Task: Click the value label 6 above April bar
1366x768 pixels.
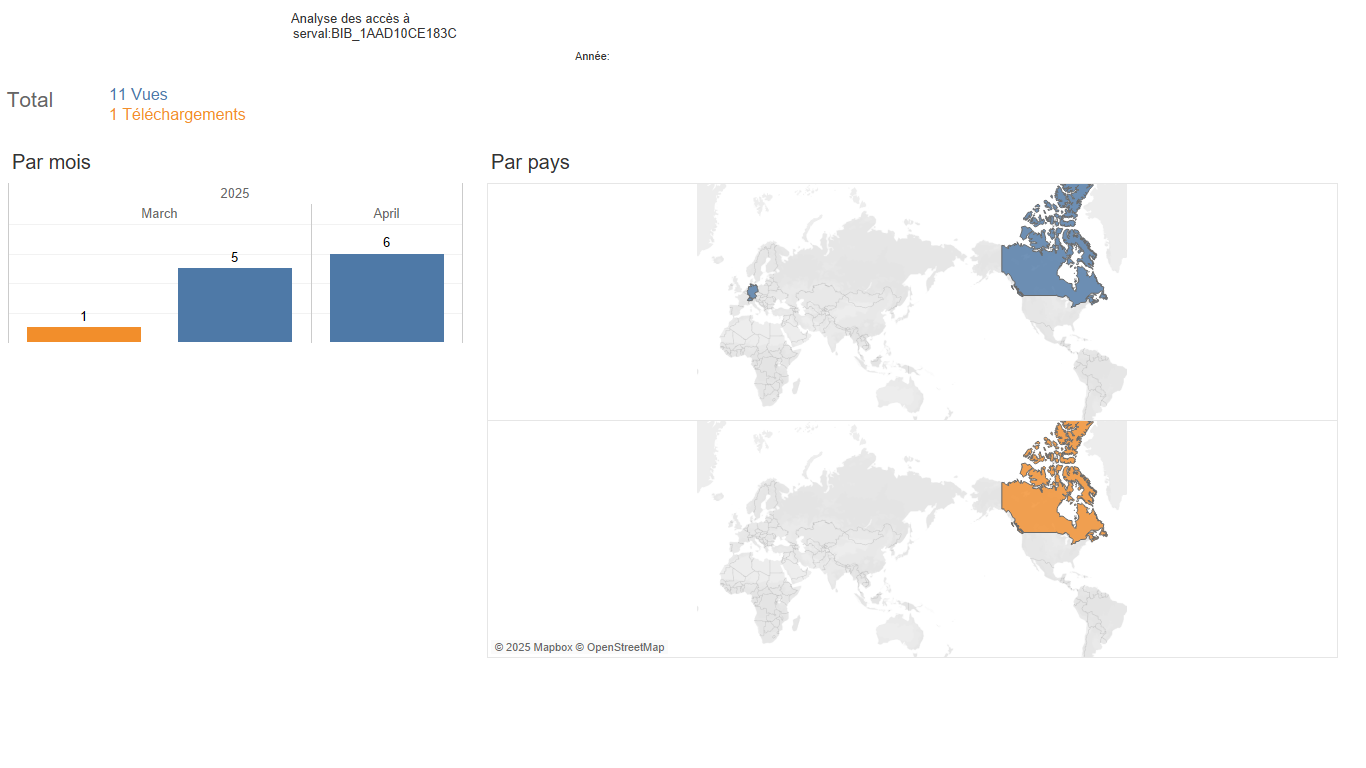Action: pyautogui.click(x=386, y=243)
